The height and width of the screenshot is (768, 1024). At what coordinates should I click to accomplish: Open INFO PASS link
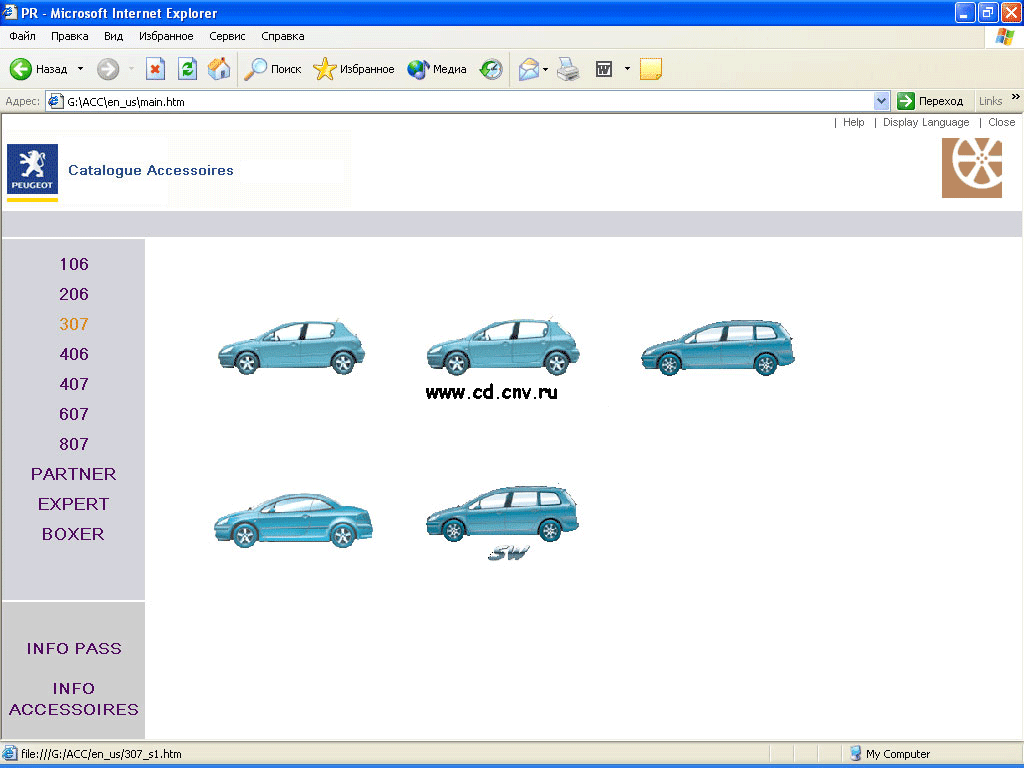point(74,648)
